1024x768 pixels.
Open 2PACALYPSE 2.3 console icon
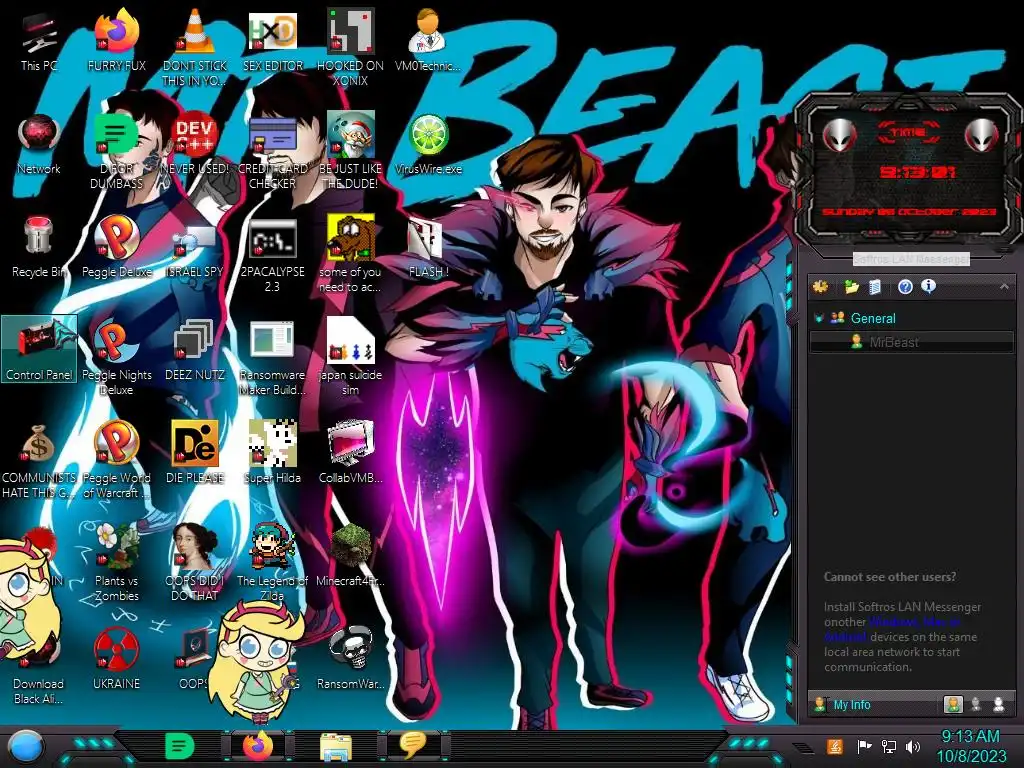click(x=273, y=255)
